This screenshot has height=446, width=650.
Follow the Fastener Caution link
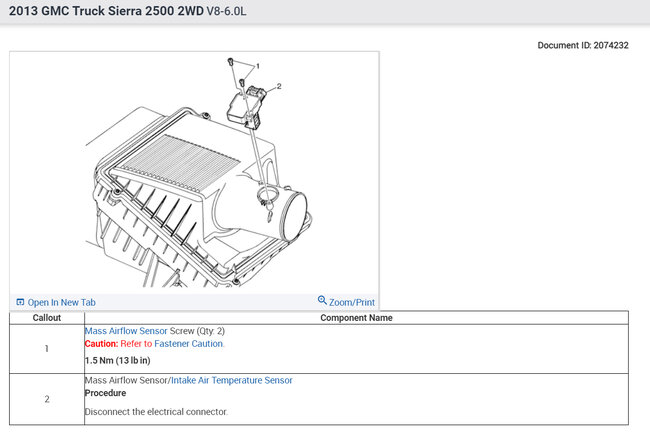point(189,344)
